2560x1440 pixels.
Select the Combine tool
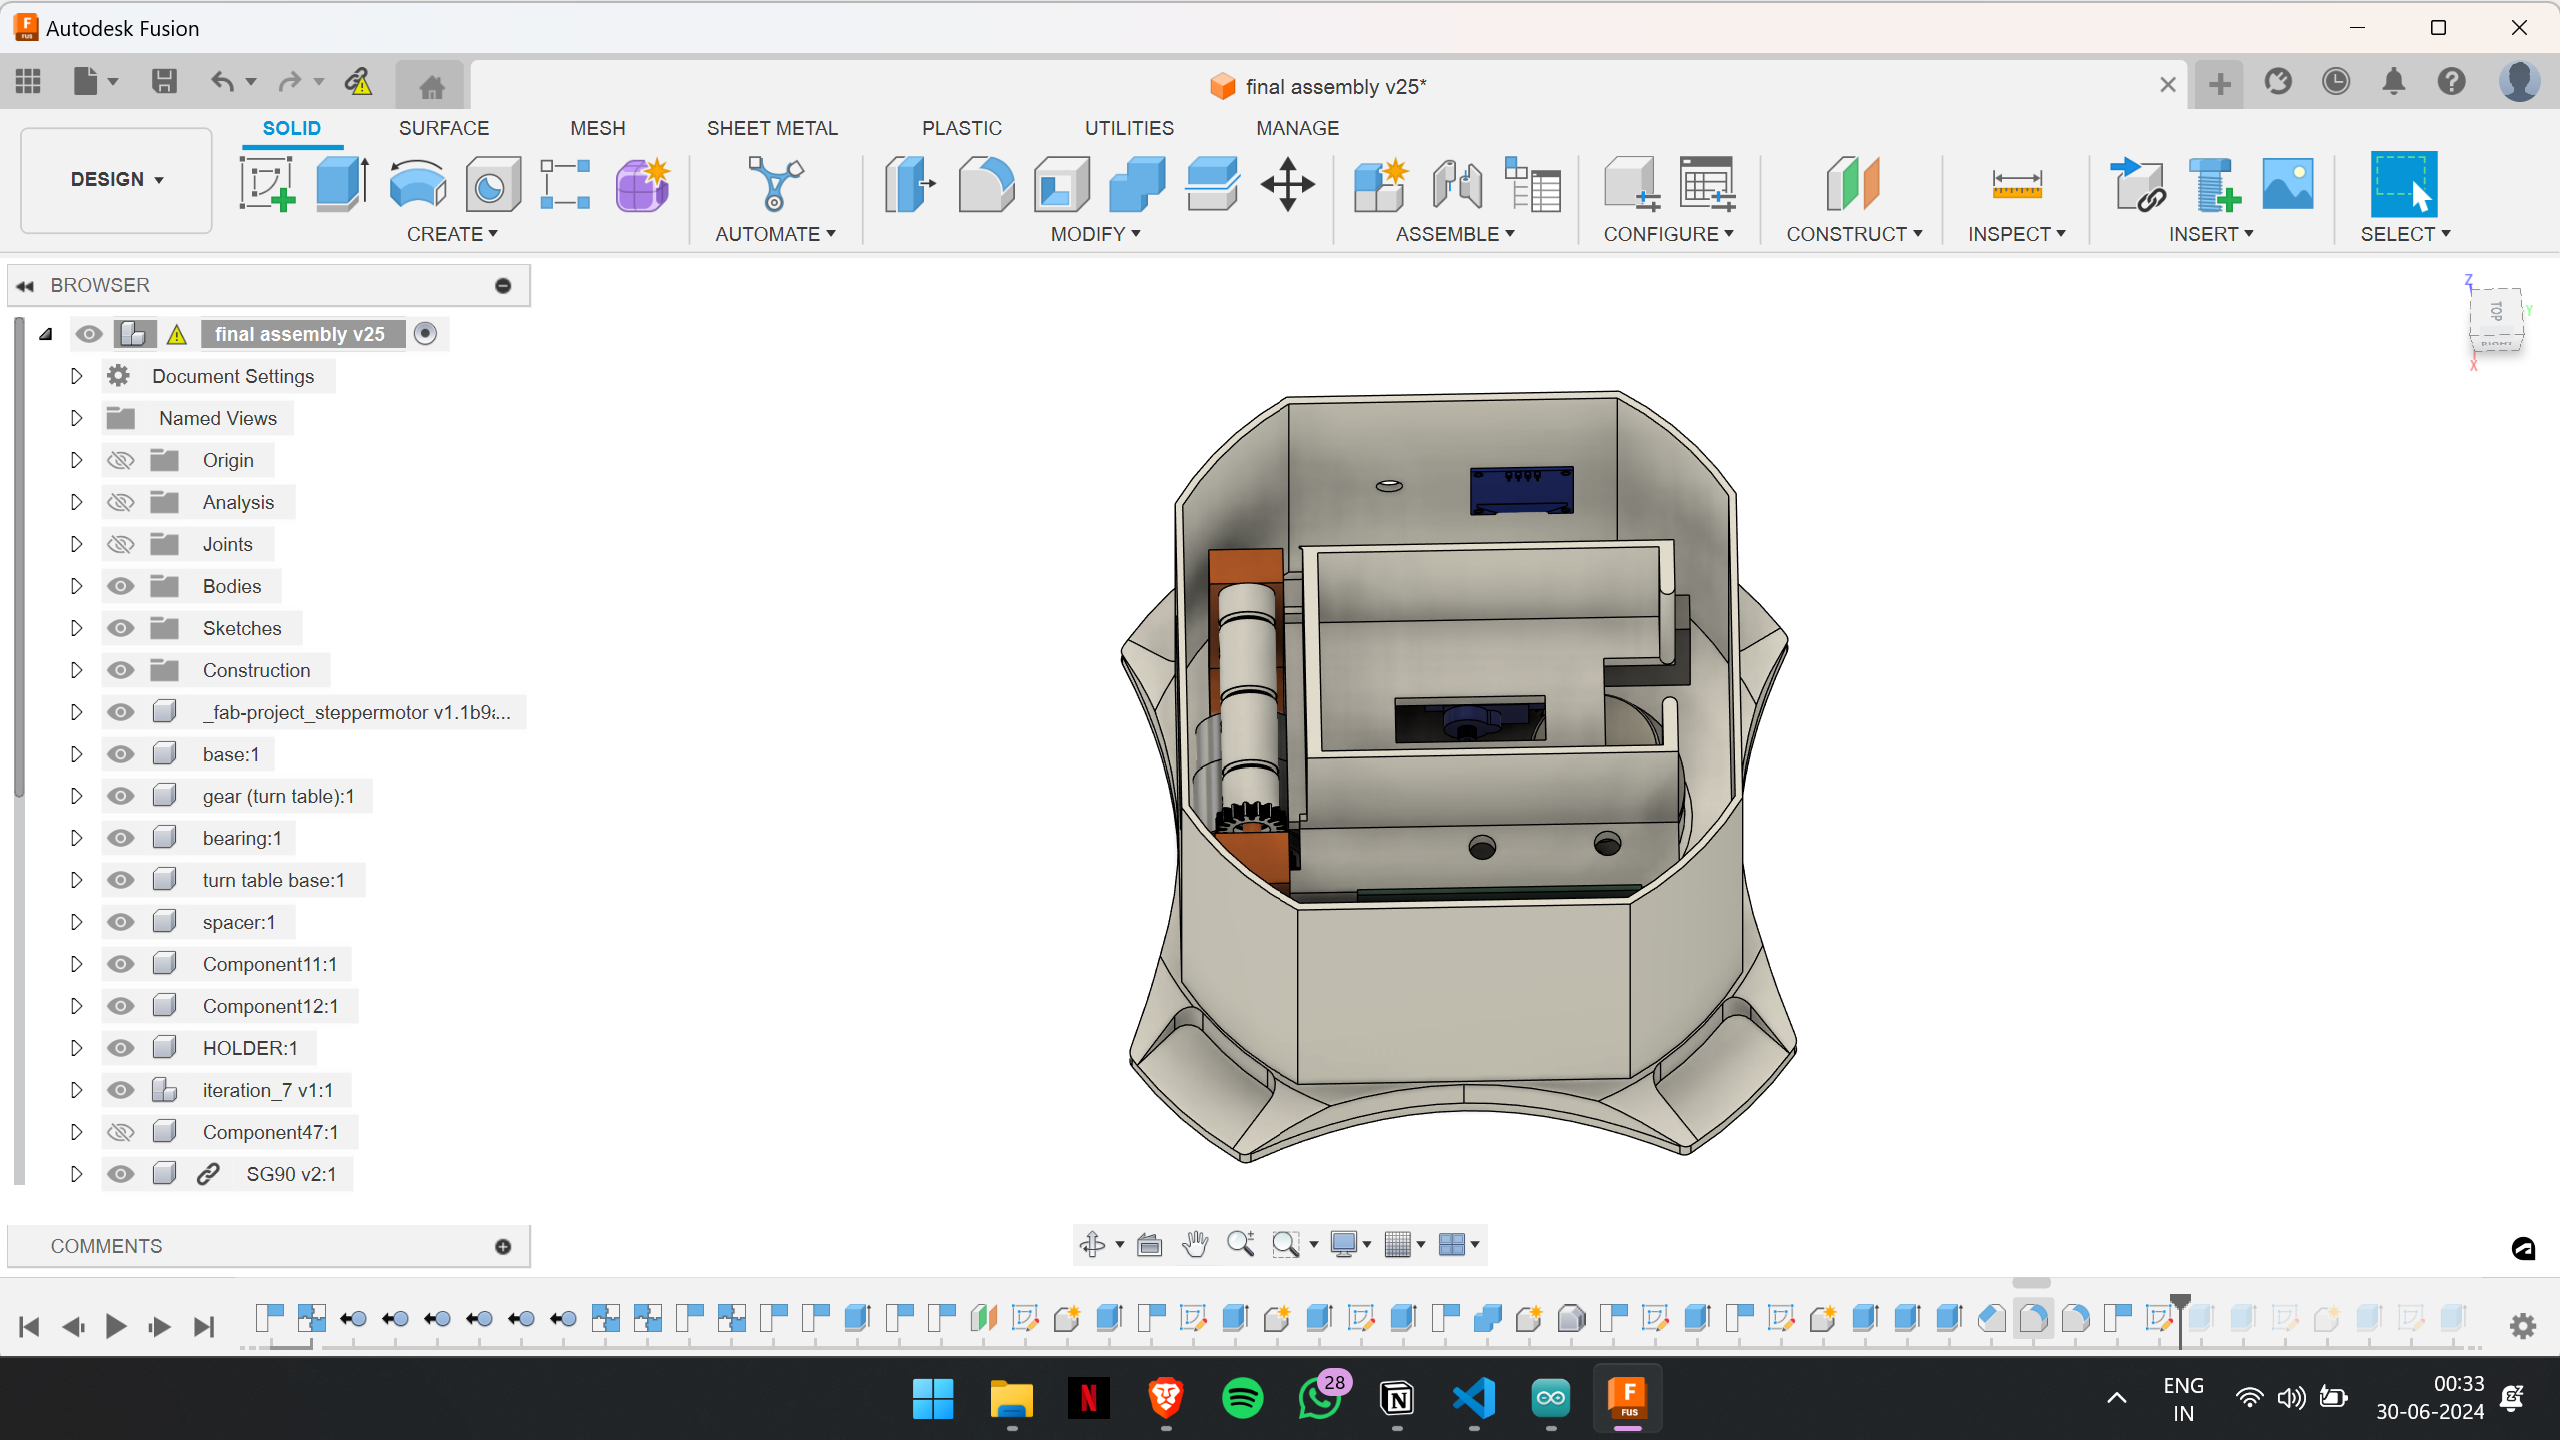1137,184
